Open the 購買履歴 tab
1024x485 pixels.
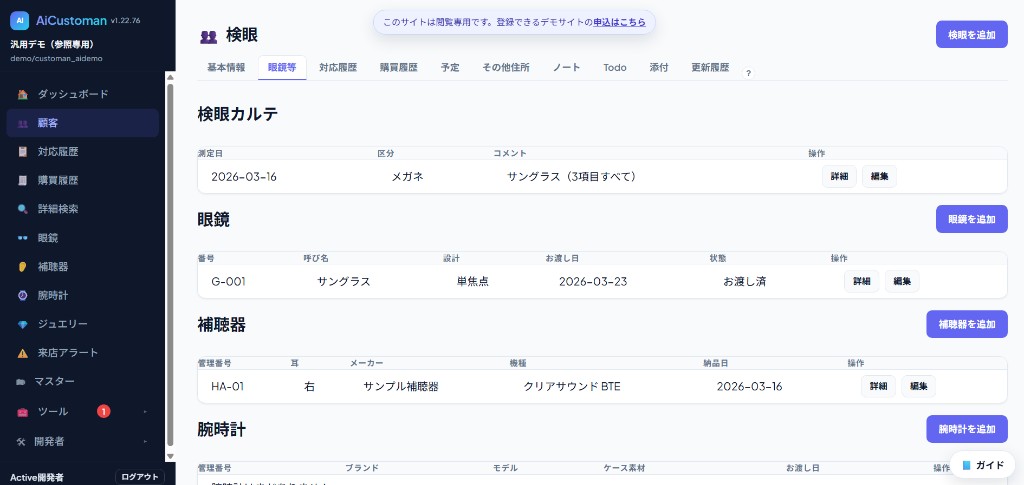point(398,67)
